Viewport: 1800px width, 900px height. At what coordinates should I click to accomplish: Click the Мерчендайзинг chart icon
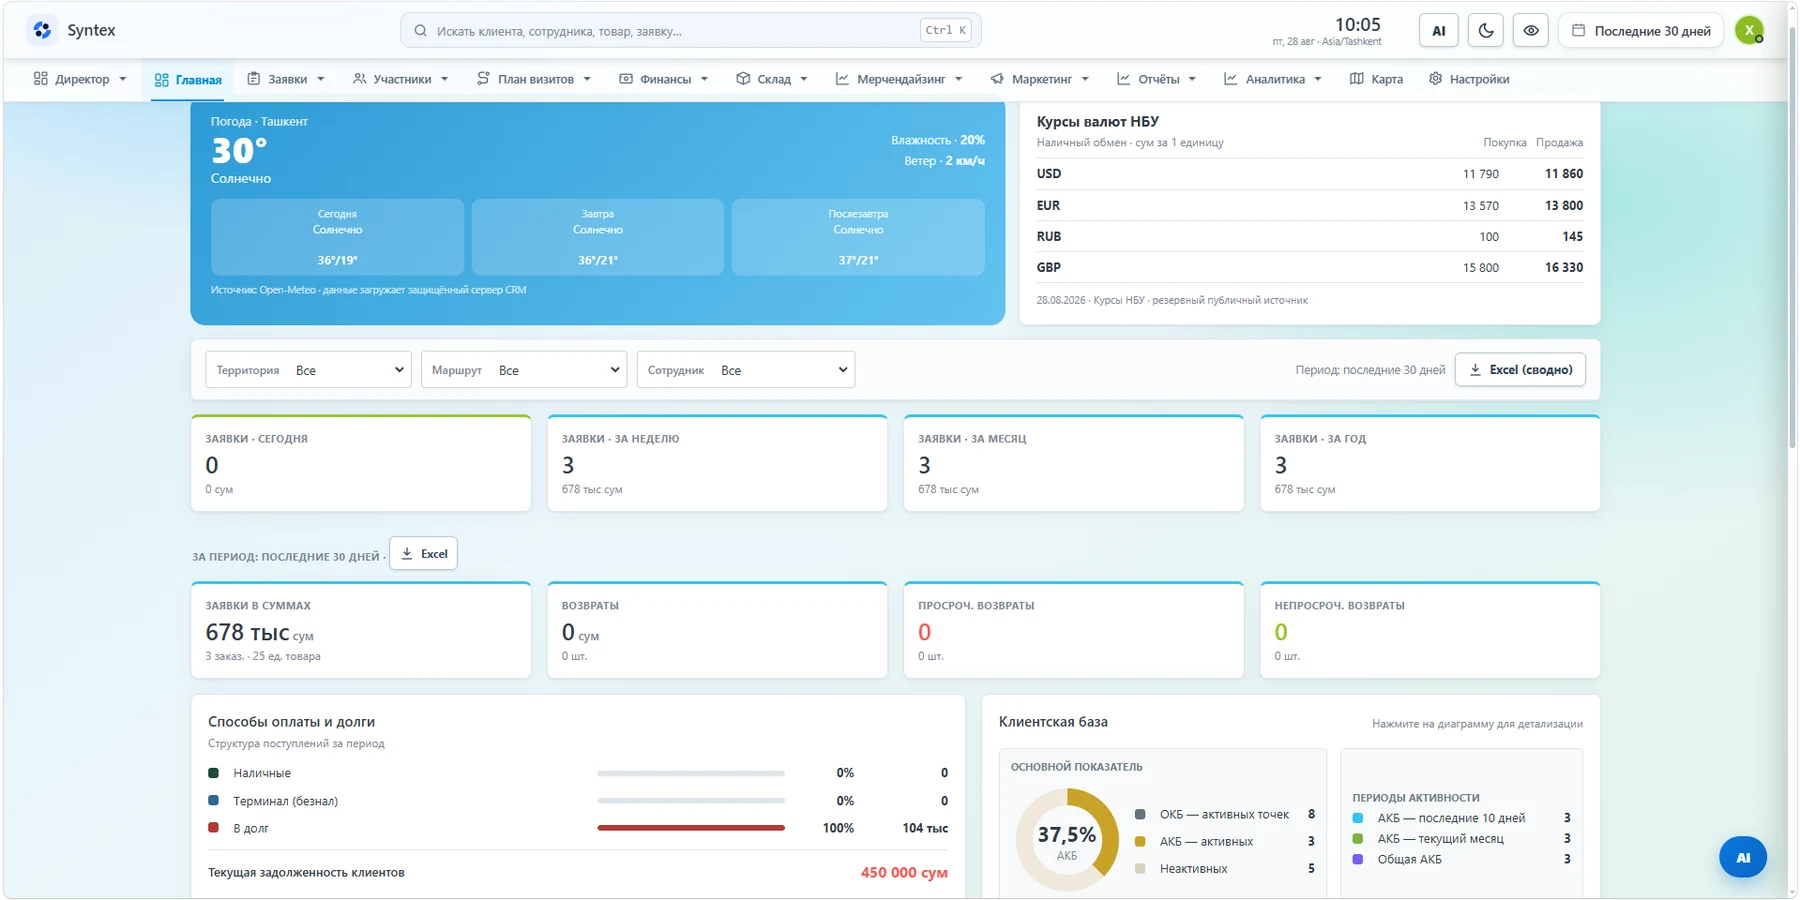click(842, 79)
